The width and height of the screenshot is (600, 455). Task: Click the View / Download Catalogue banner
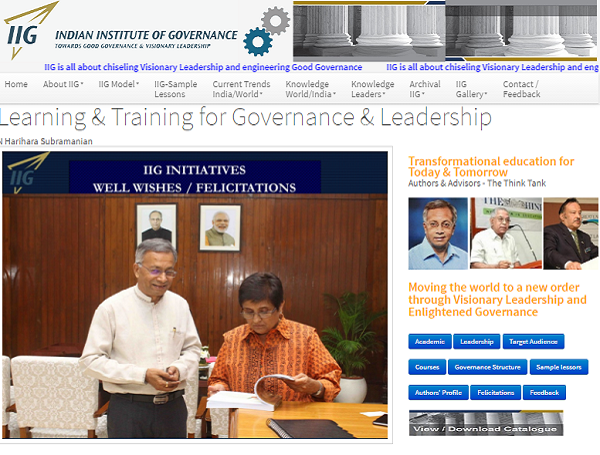pos(486,423)
